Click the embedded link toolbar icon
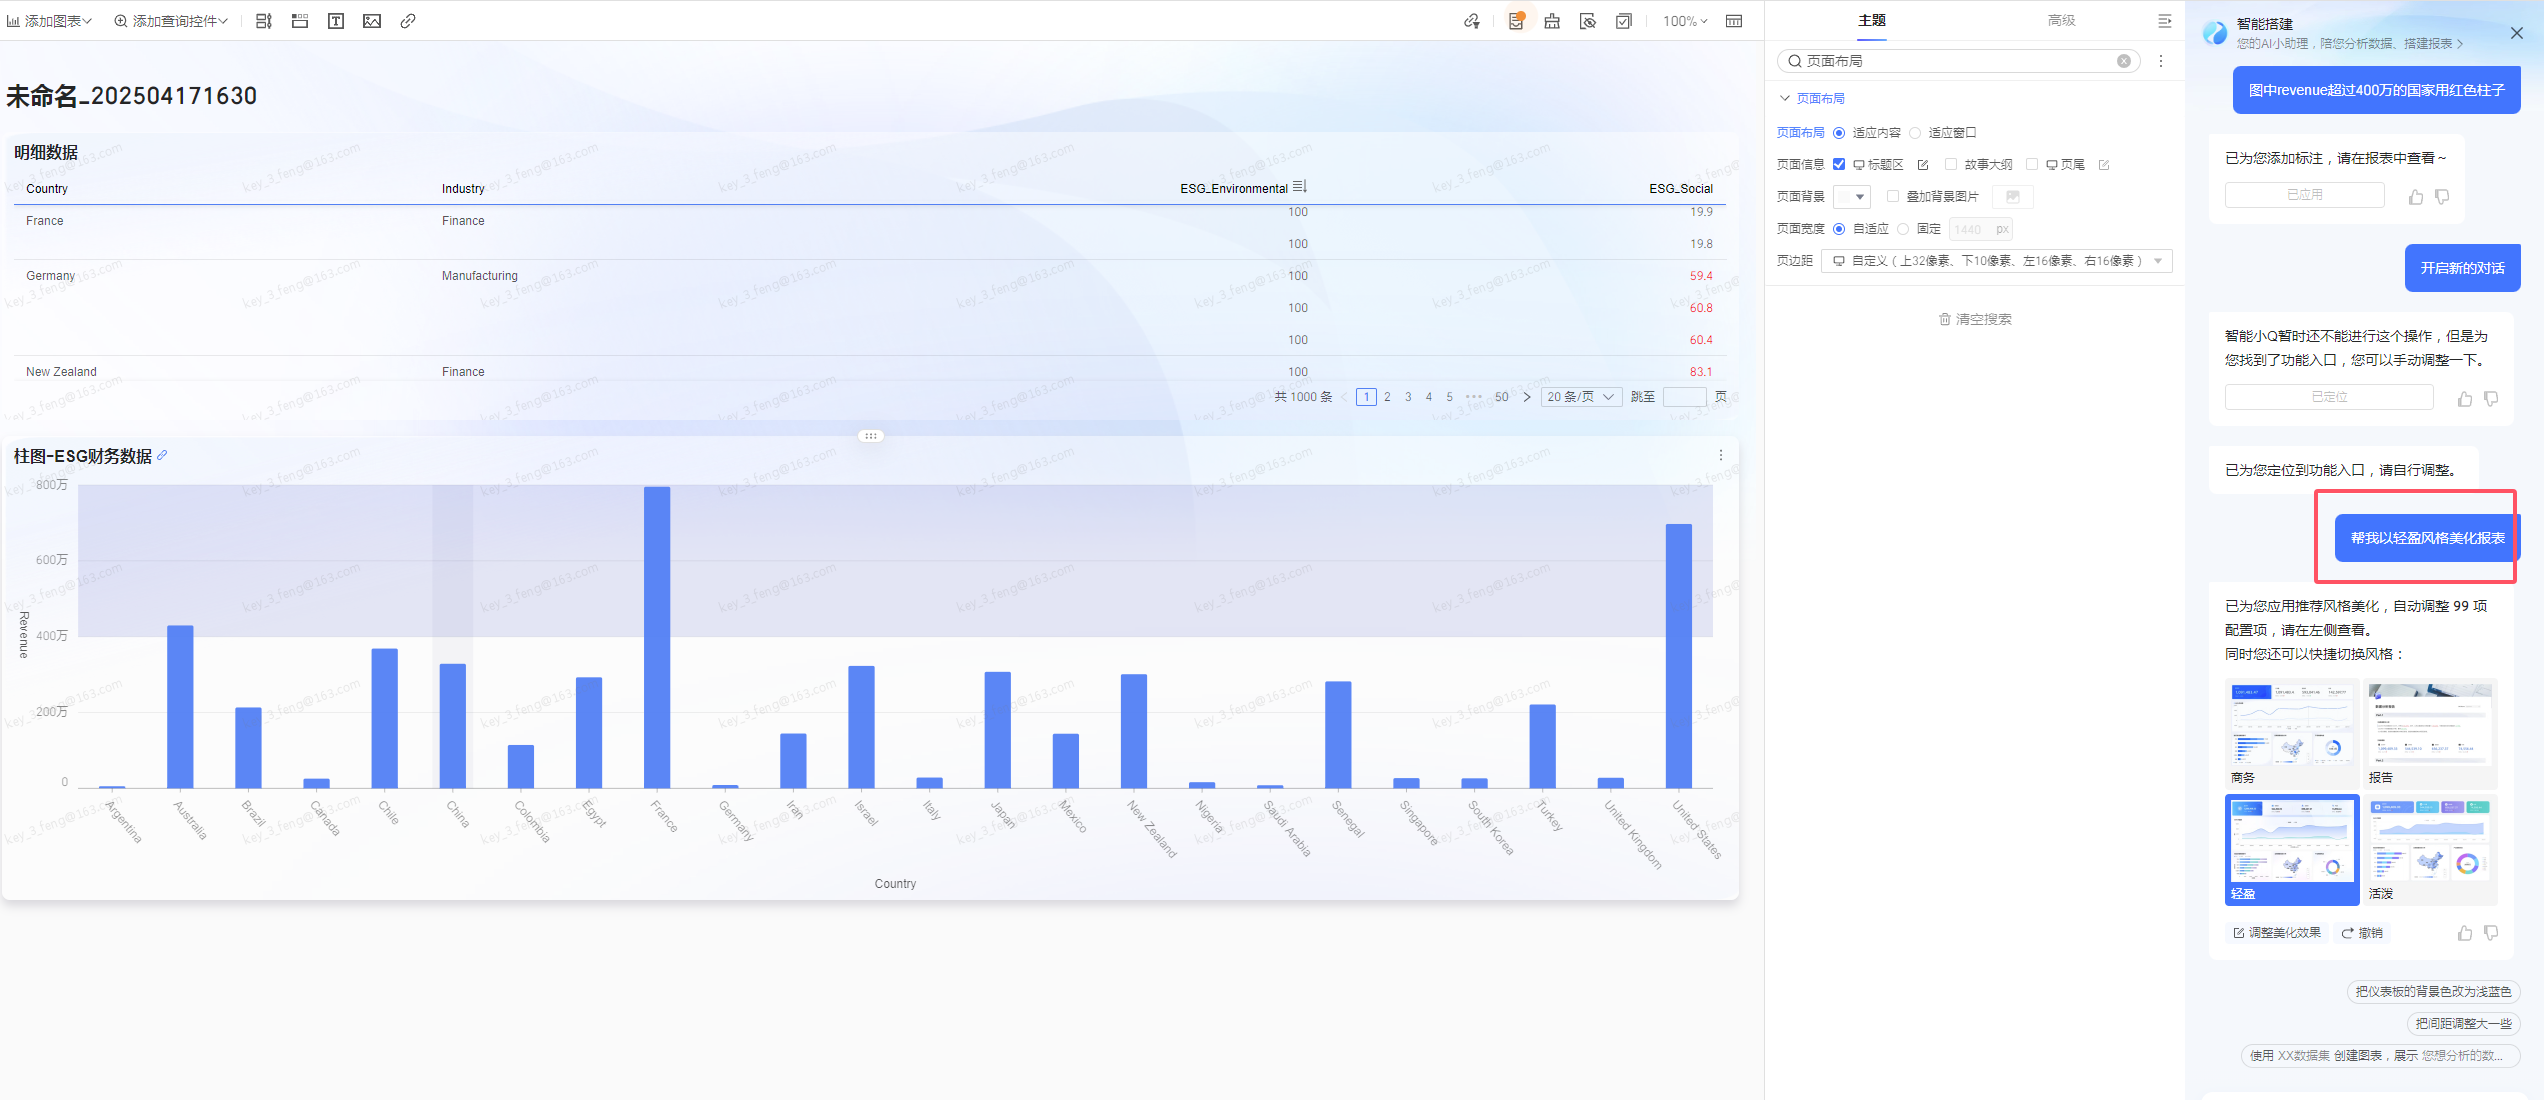 (x=408, y=21)
